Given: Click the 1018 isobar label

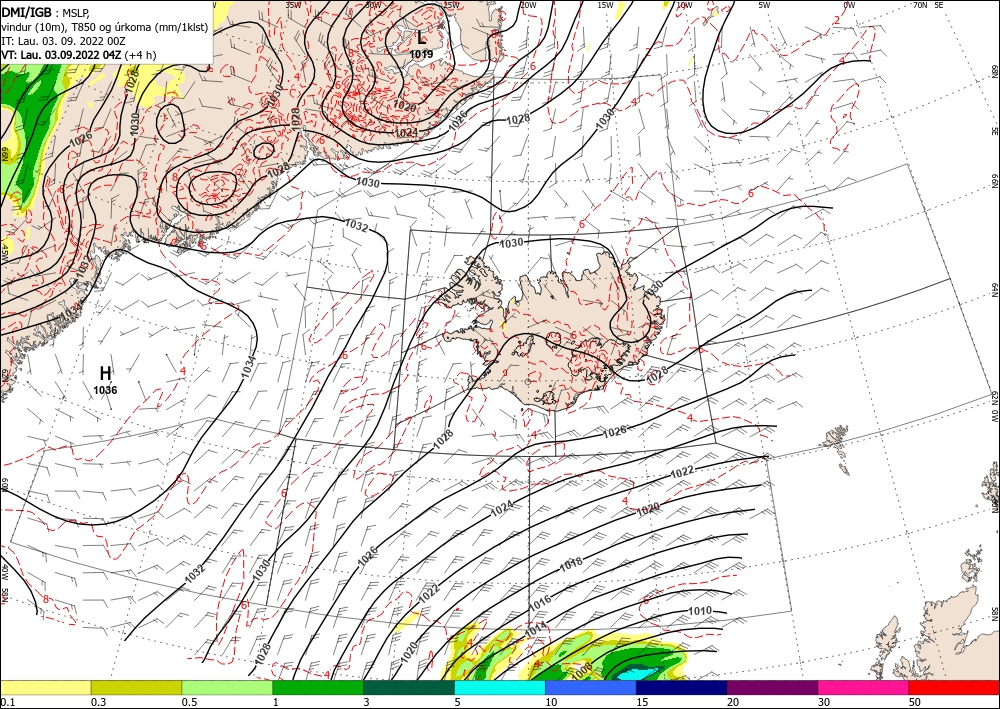Looking at the screenshot, I should coord(571,564).
